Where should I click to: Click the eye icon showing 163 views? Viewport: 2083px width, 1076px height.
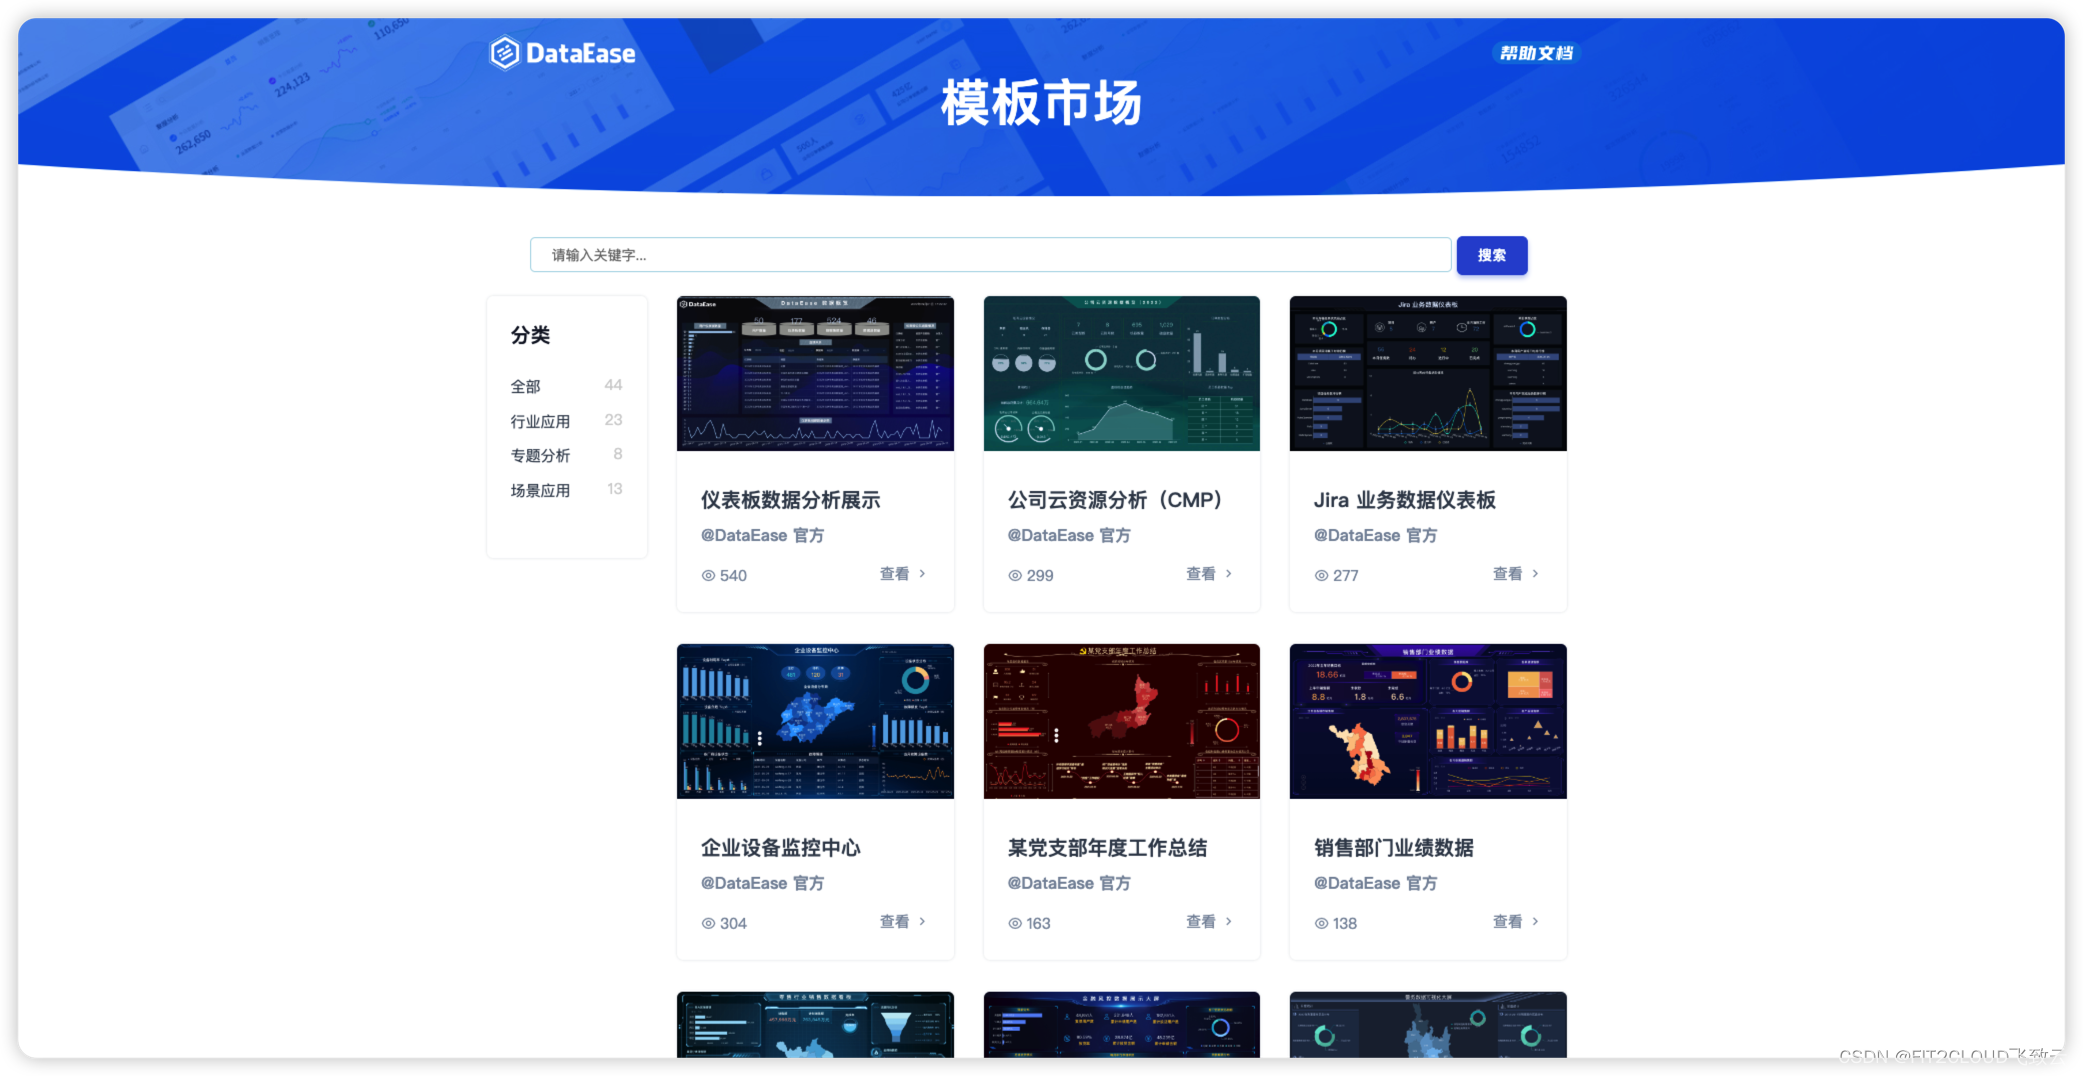click(x=1015, y=922)
